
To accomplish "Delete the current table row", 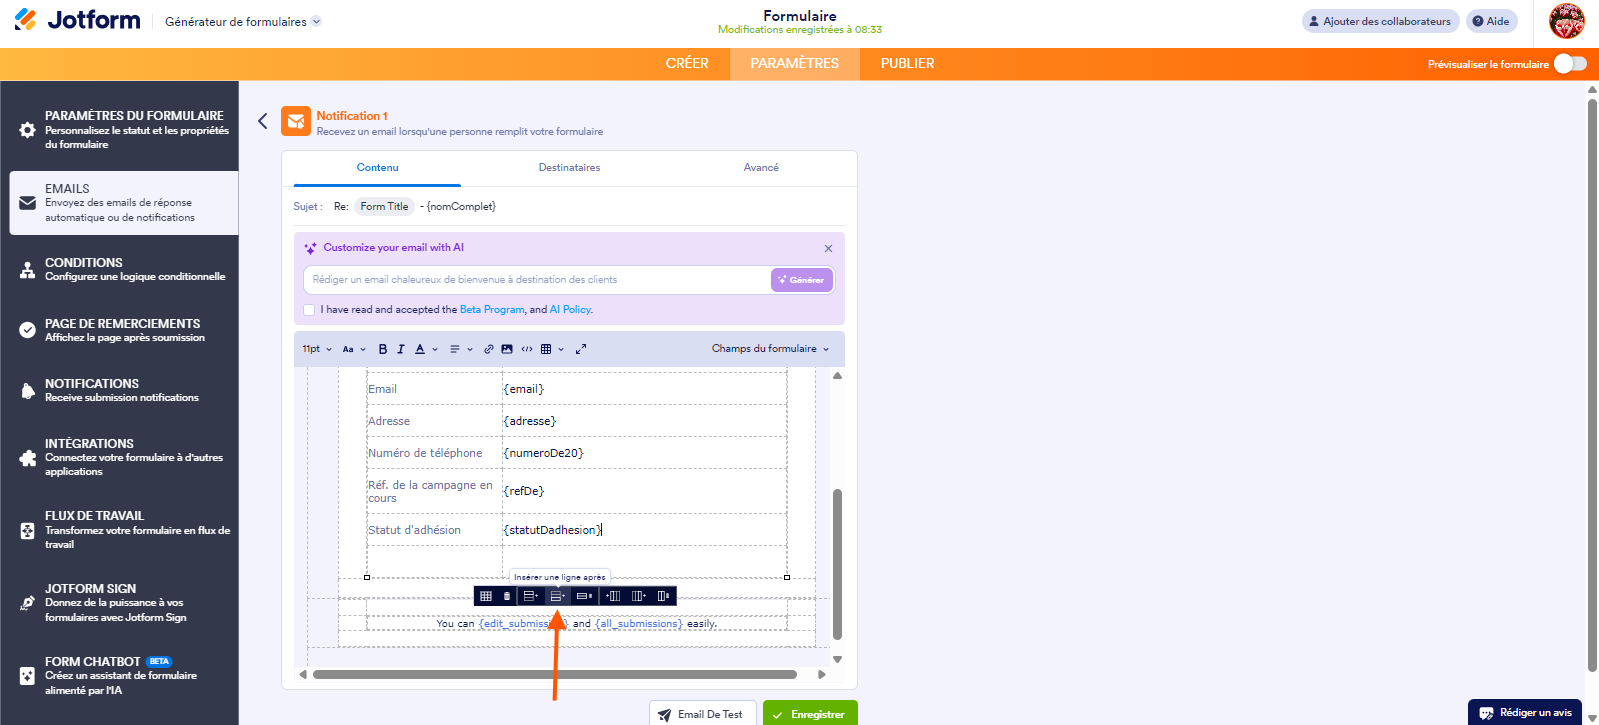I will click(x=585, y=596).
